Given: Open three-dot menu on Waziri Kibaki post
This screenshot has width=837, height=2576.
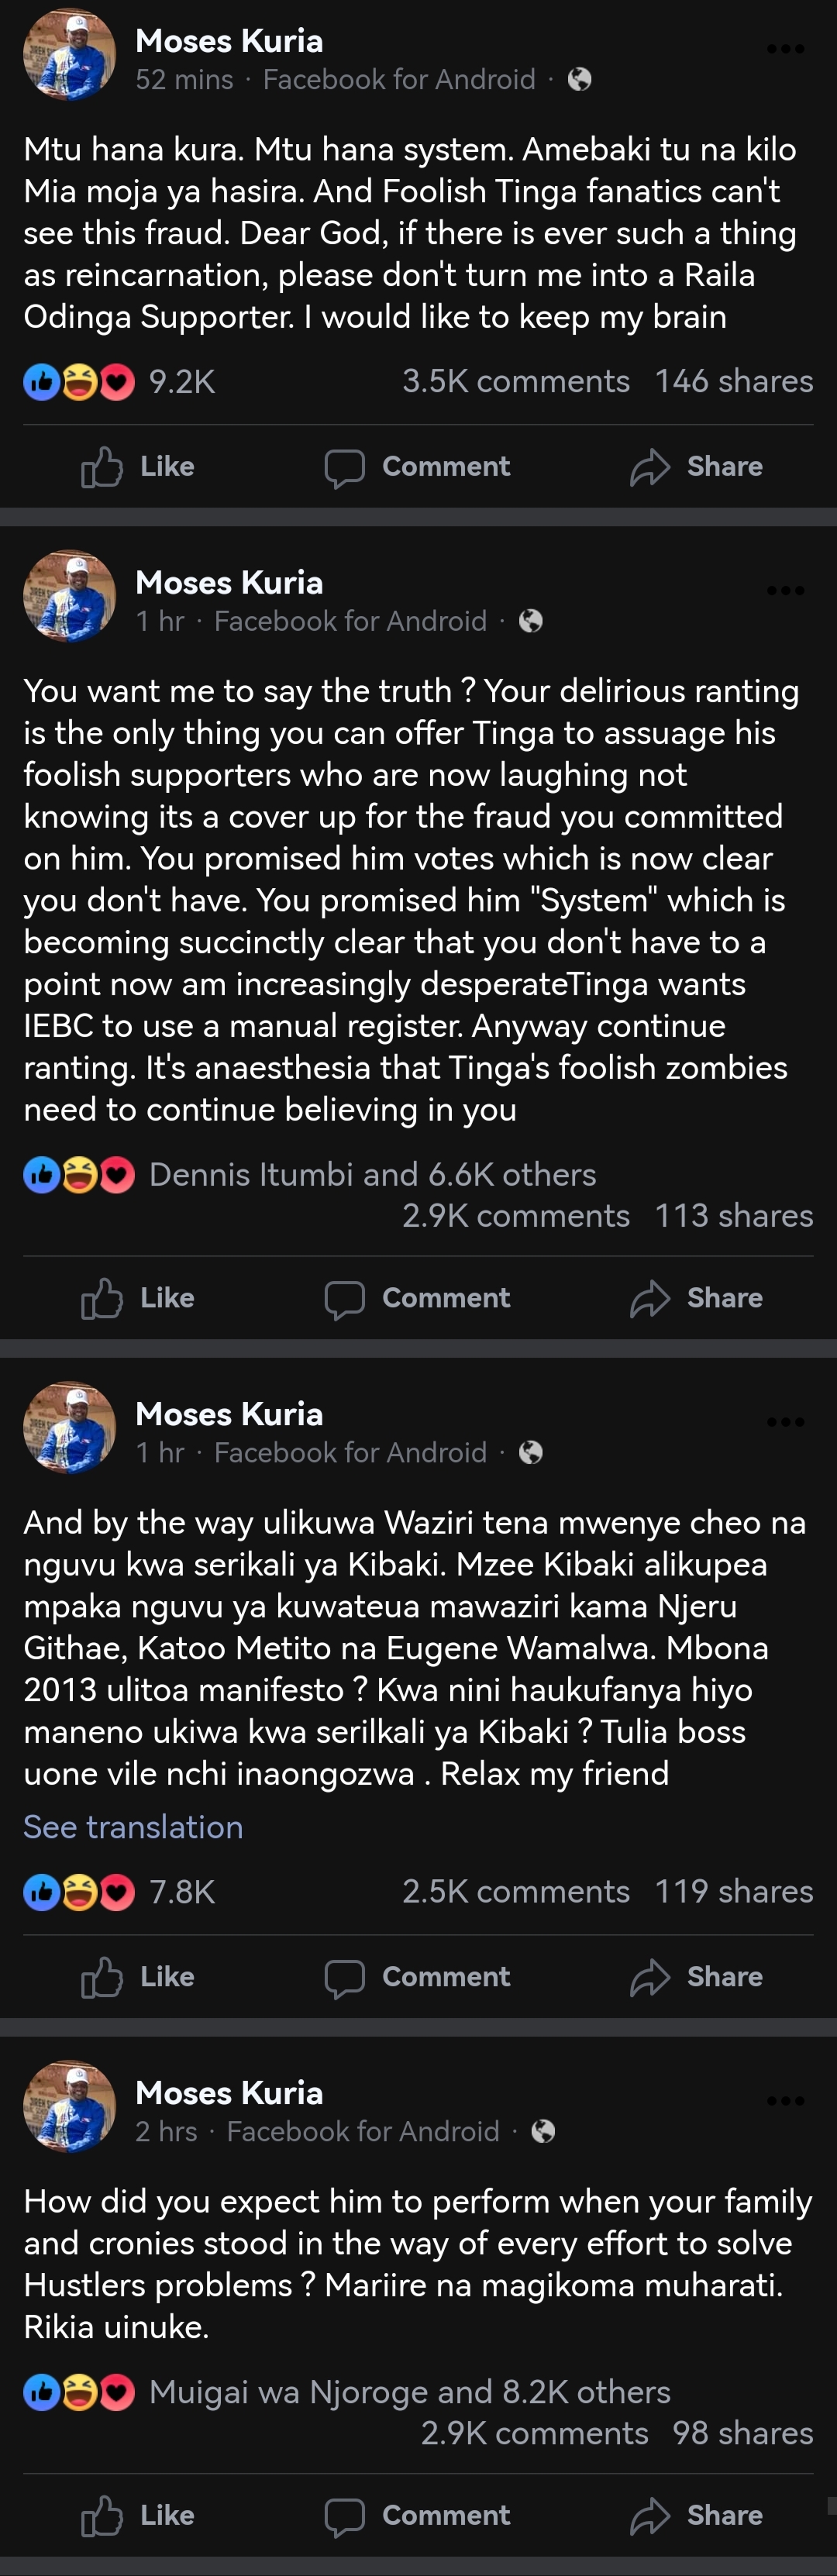Looking at the screenshot, I should pos(785,1421).
